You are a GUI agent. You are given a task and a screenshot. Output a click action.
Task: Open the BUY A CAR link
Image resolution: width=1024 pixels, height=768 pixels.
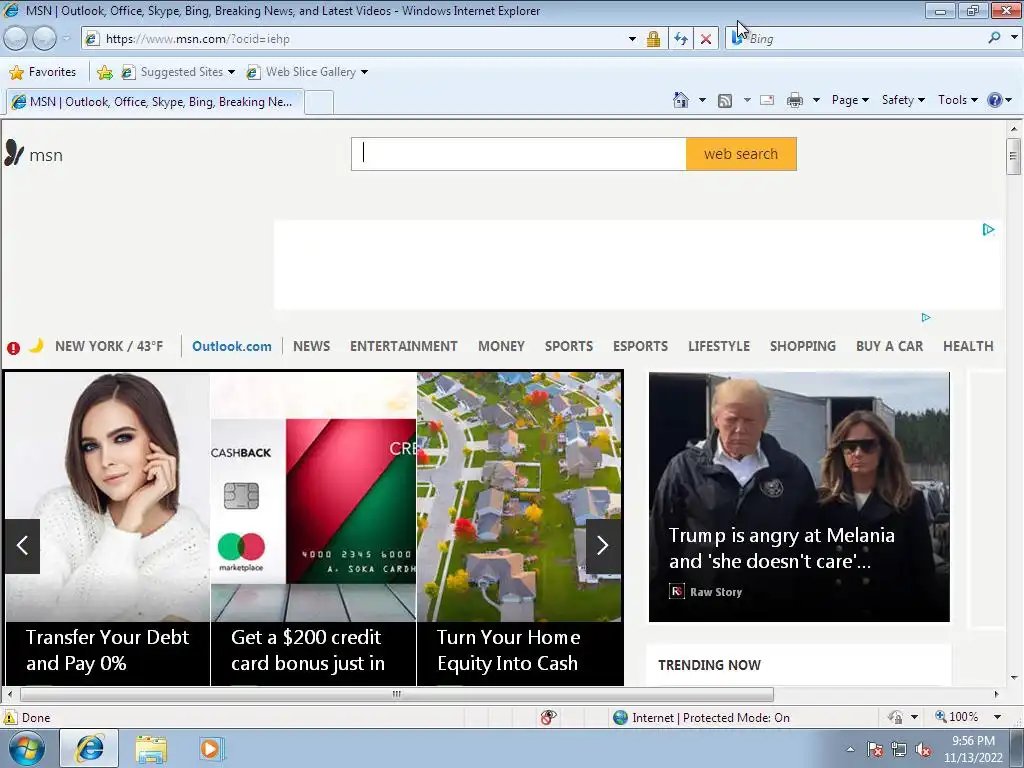coord(889,346)
